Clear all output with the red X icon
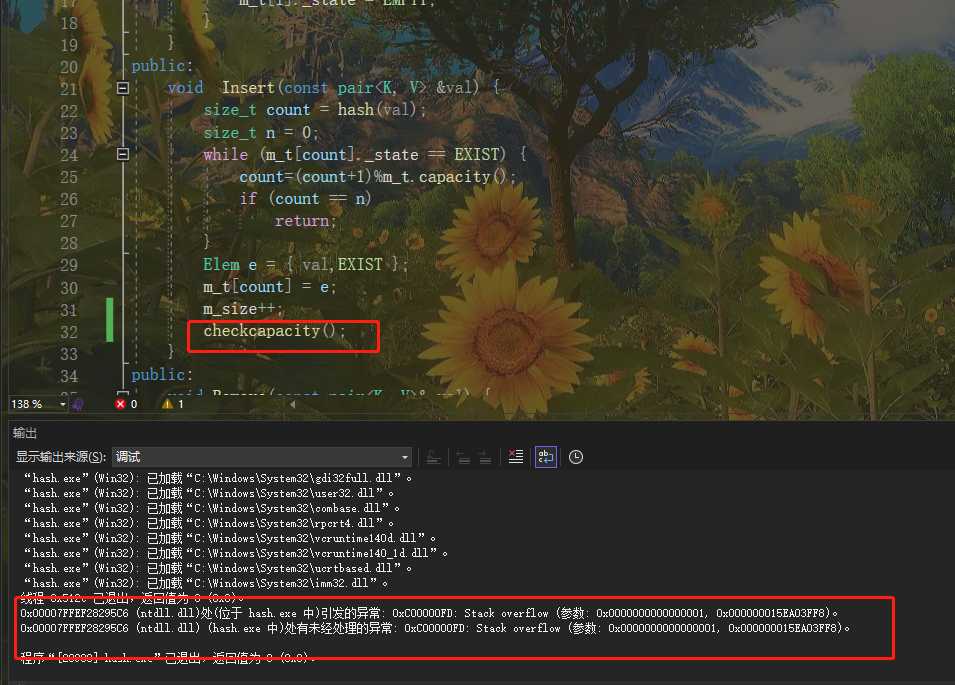This screenshot has height=685, width=955. [516, 457]
